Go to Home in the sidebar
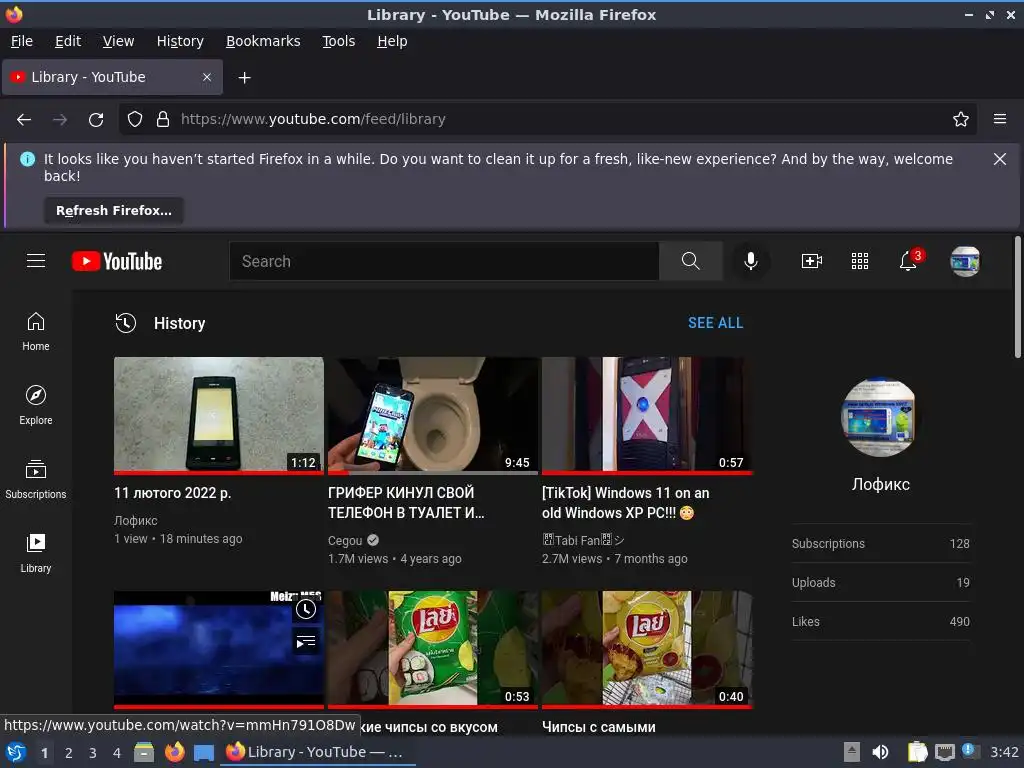This screenshot has height=768, width=1024. [36, 332]
